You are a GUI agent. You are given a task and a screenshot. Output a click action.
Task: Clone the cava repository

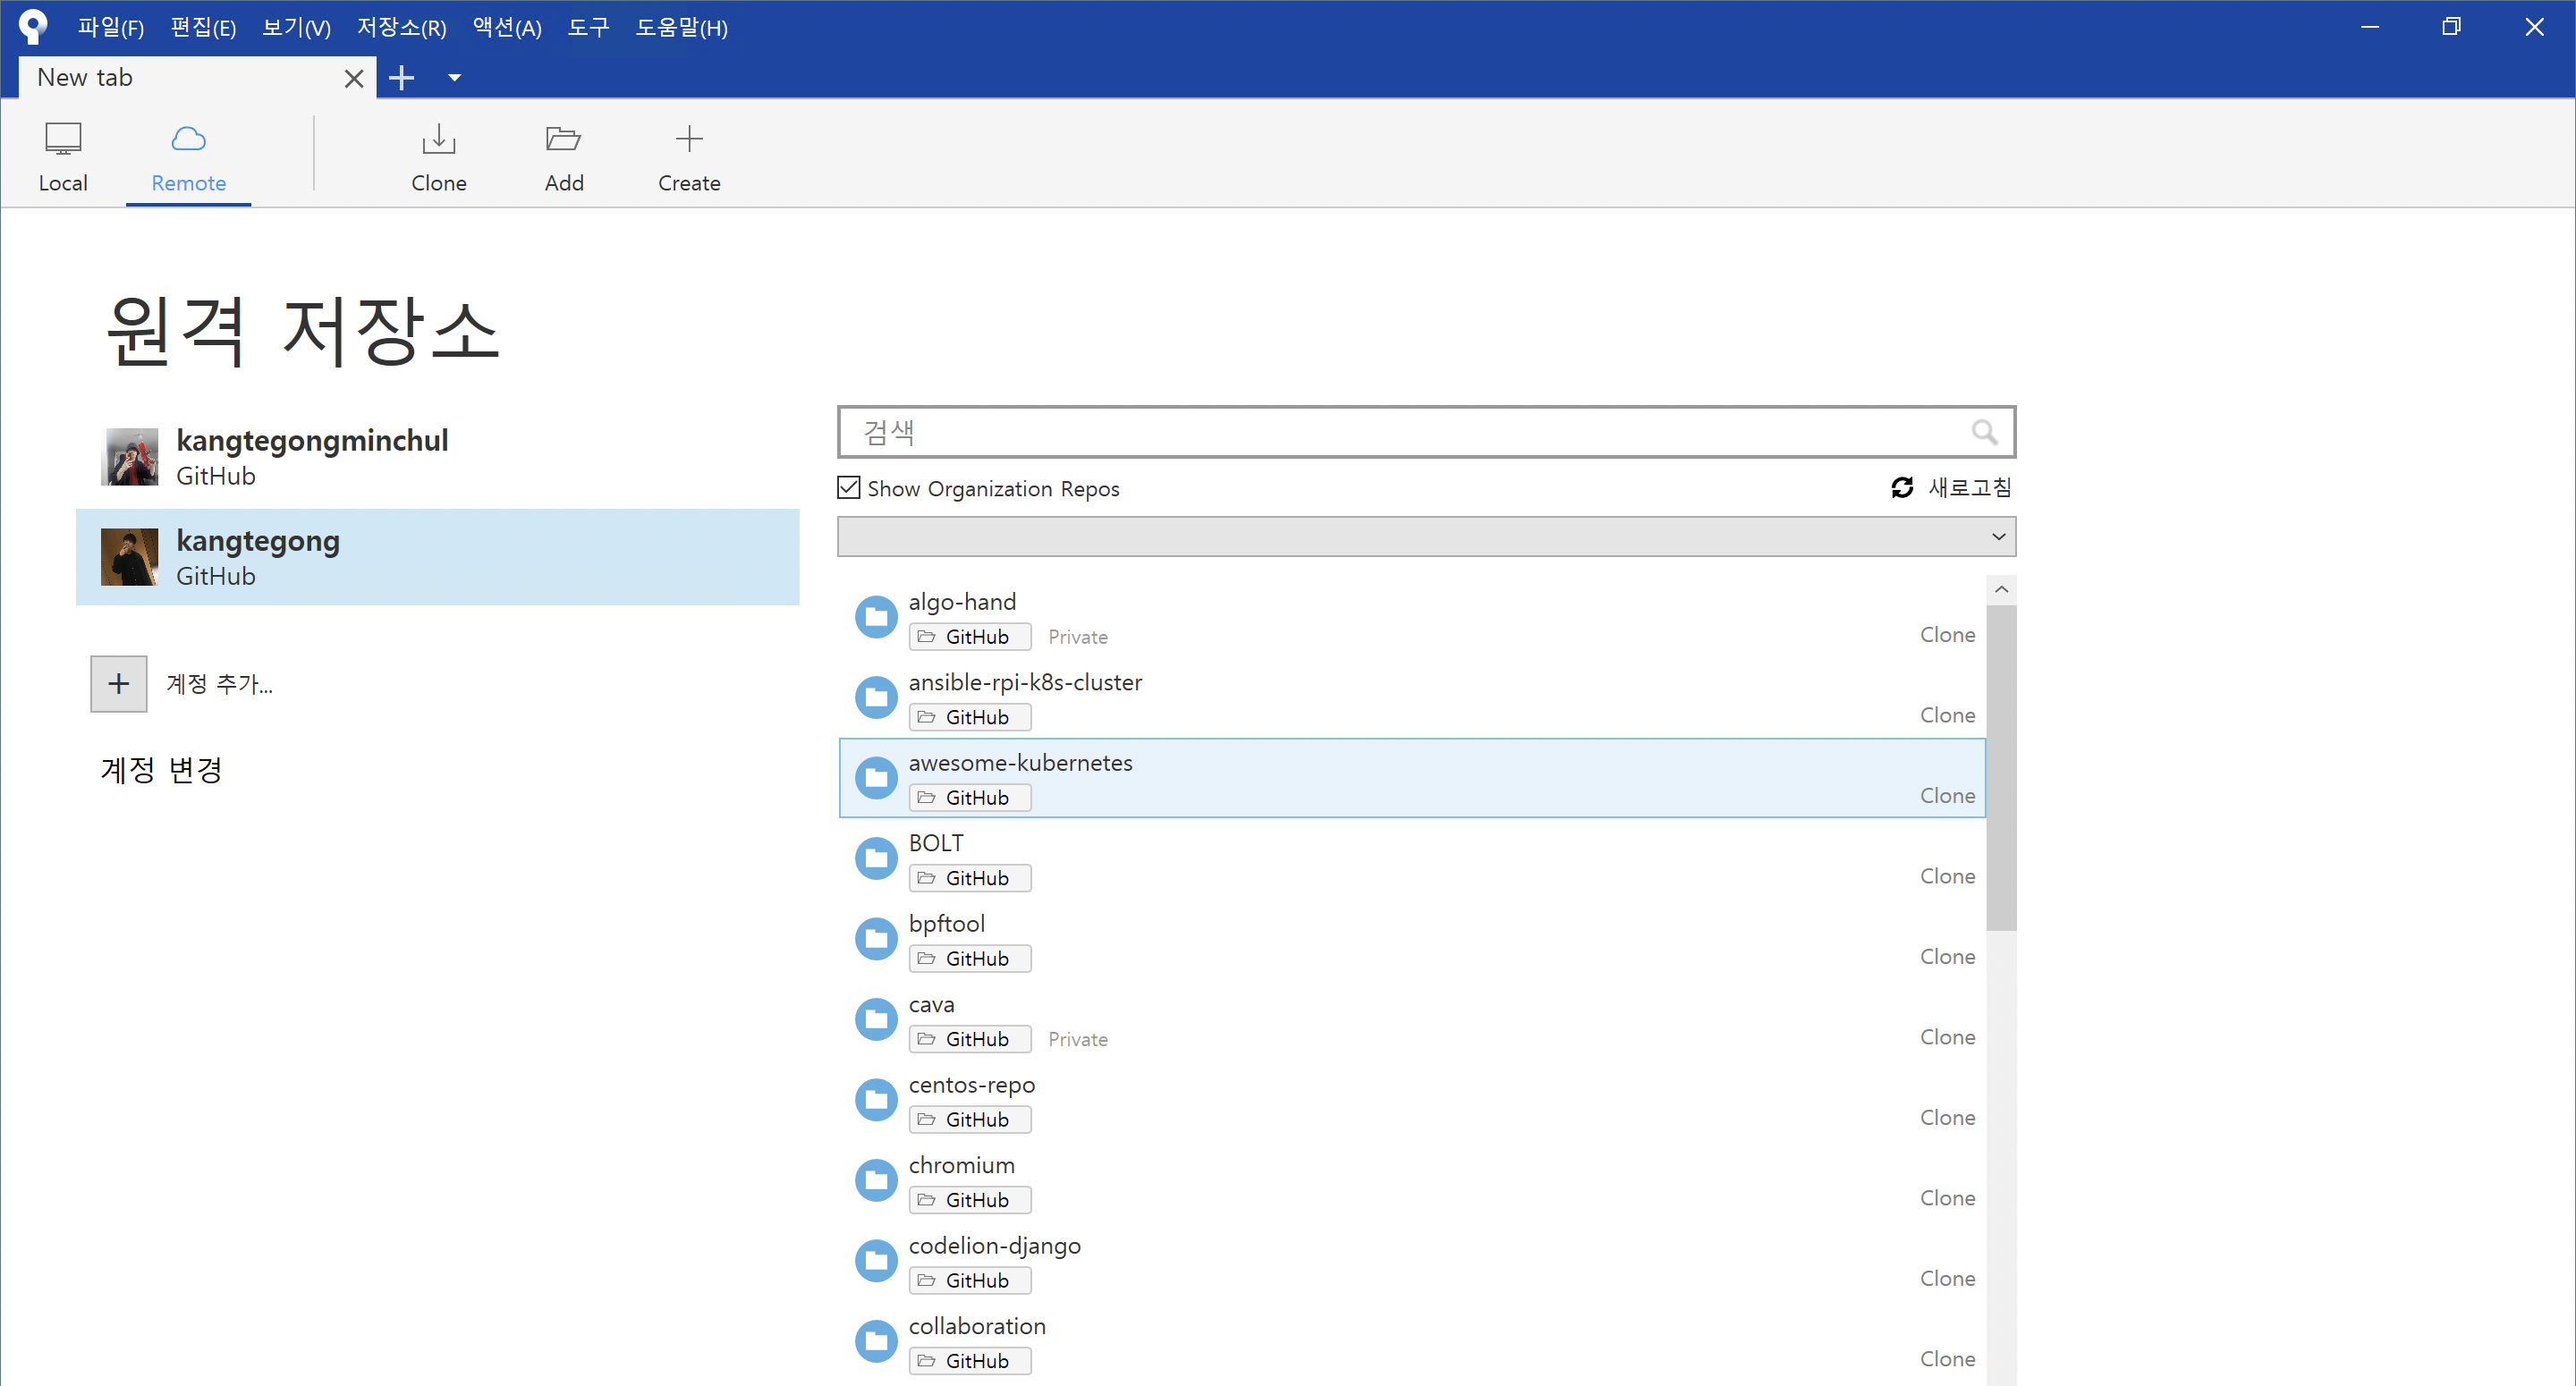(1947, 1037)
